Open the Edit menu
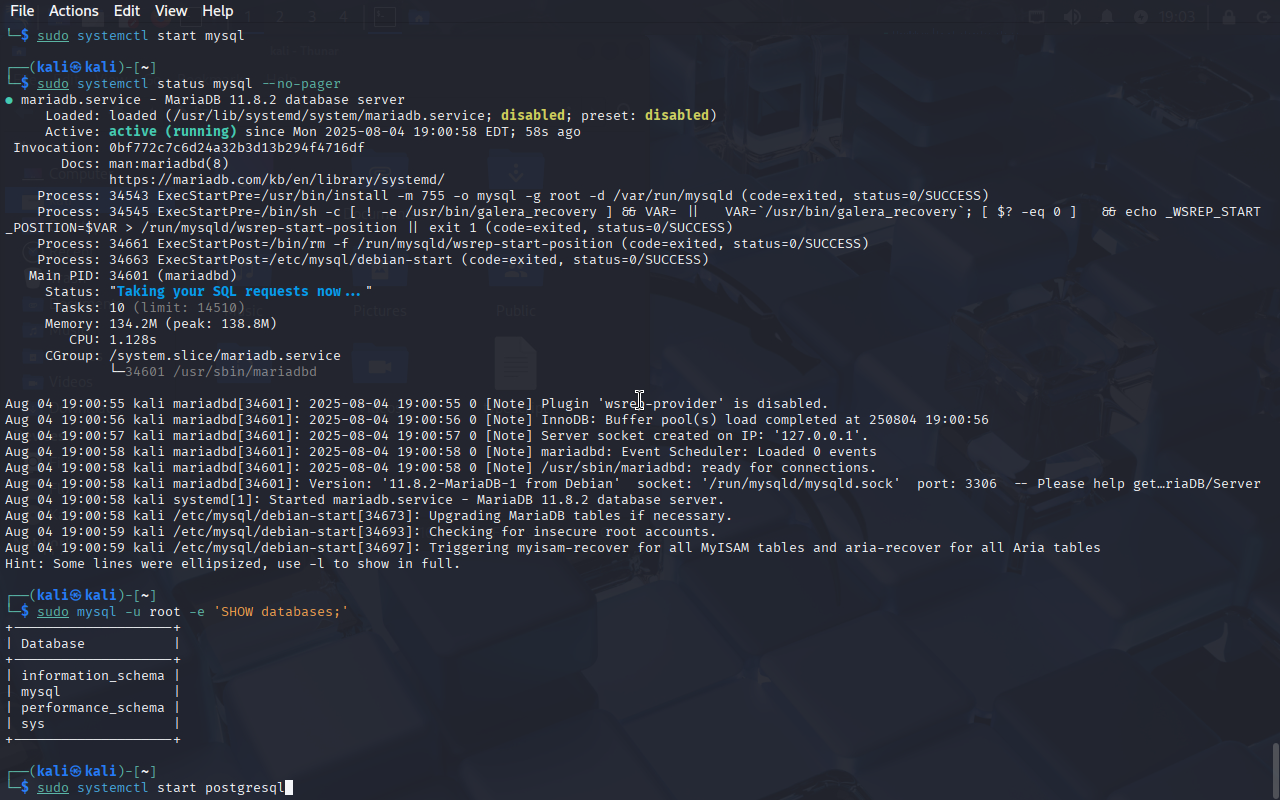Viewport: 1280px width, 800px height. [127, 11]
